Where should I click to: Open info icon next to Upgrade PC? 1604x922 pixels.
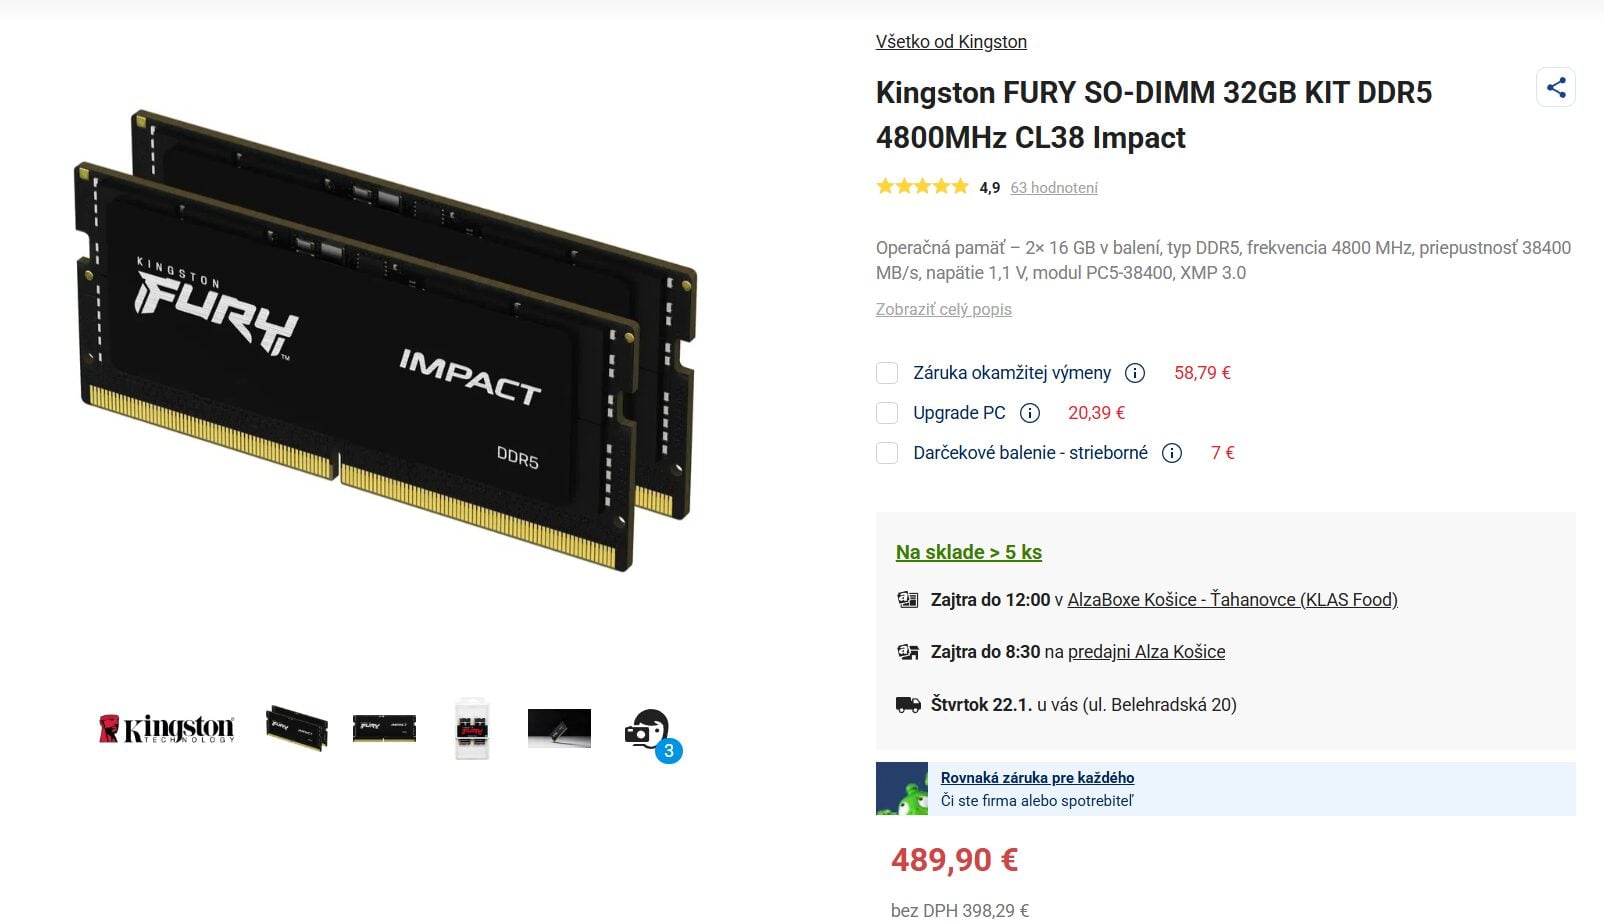(x=1030, y=413)
